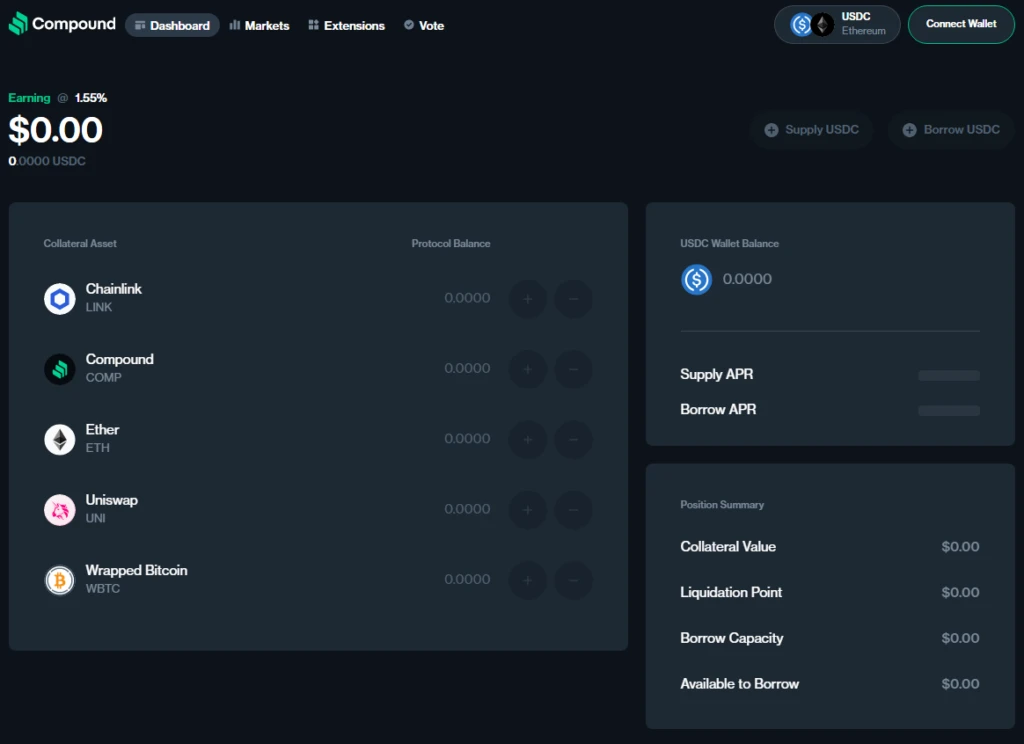
Task: Select the Chainlink asset name
Action: 114,289
